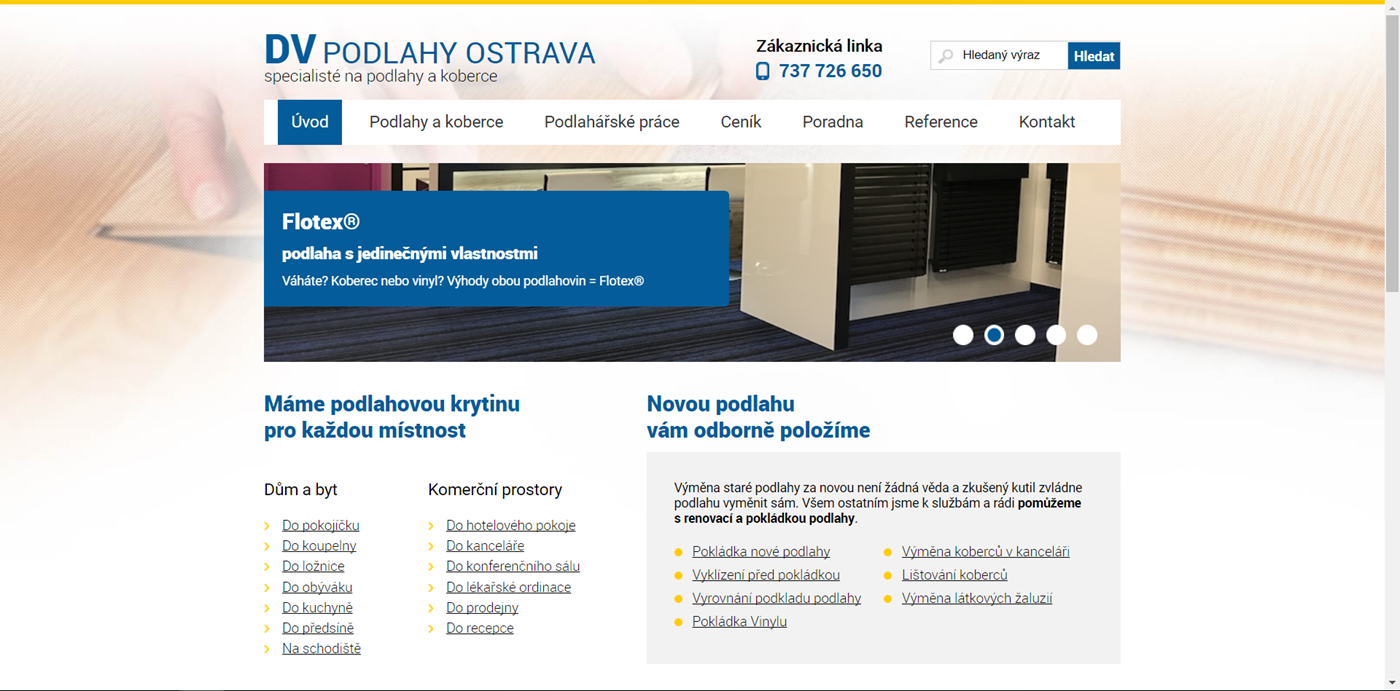Image resolution: width=1400 pixels, height=691 pixels.
Task: Open the Reference menu item
Action: [941, 122]
